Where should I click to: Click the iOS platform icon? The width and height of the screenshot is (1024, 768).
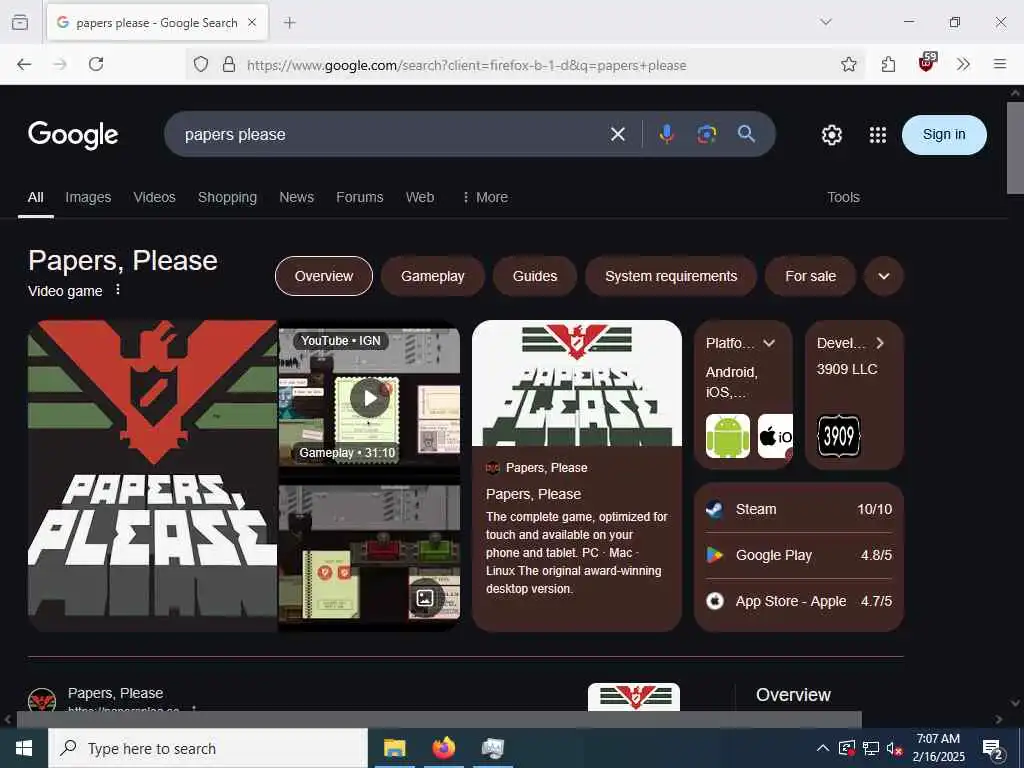pyautogui.click(x=775, y=436)
